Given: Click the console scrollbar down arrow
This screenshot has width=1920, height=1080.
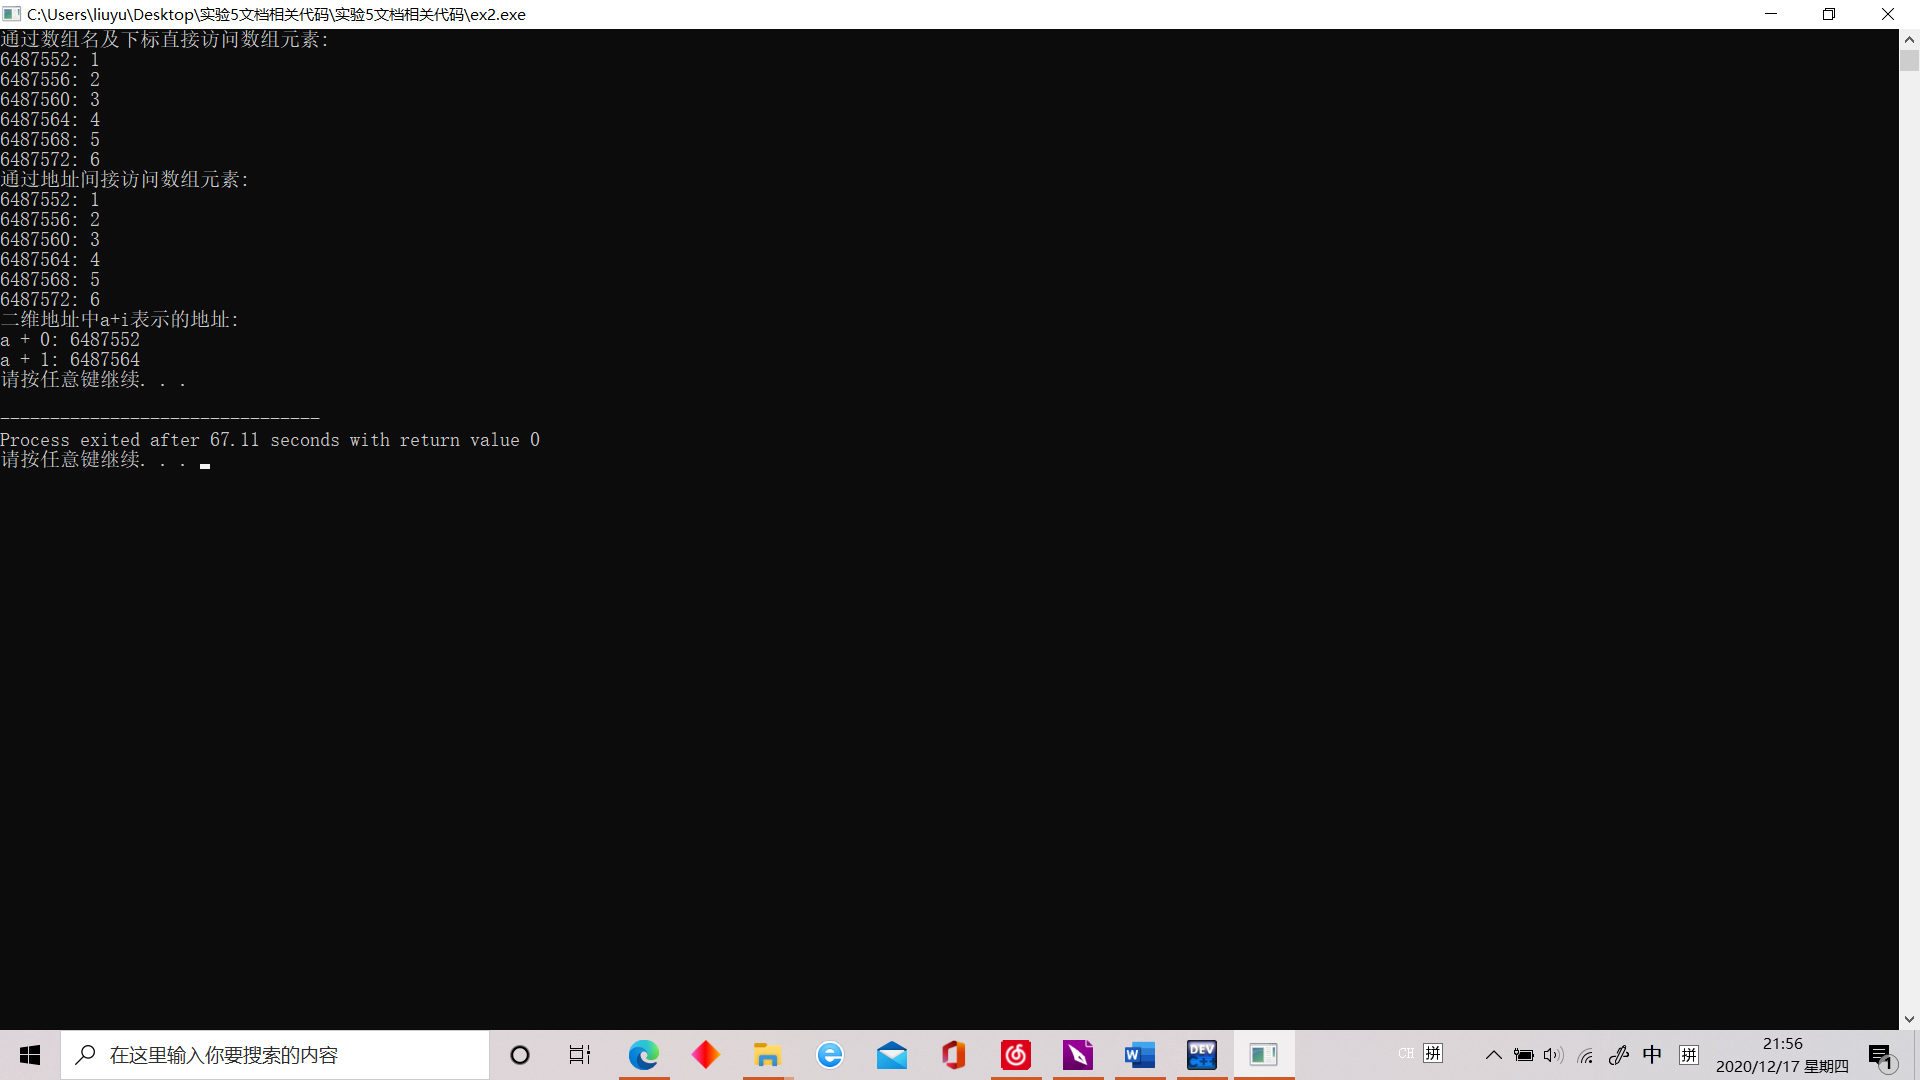Looking at the screenshot, I should click(1909, 1019).
